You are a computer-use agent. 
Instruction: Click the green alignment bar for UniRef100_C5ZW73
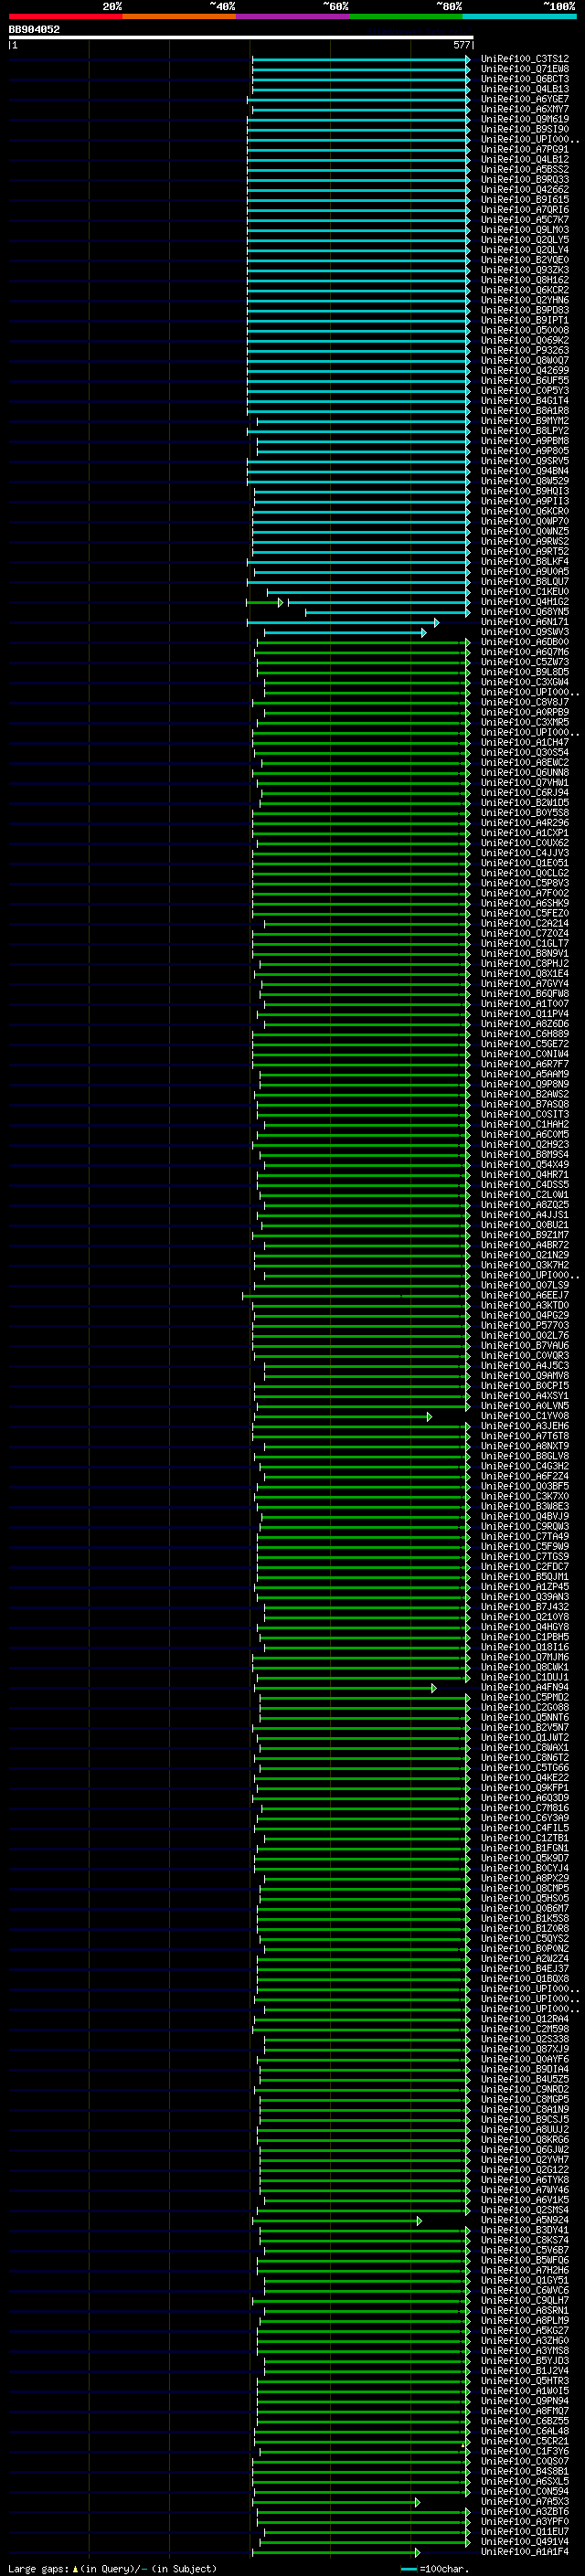tap(362, 662)
